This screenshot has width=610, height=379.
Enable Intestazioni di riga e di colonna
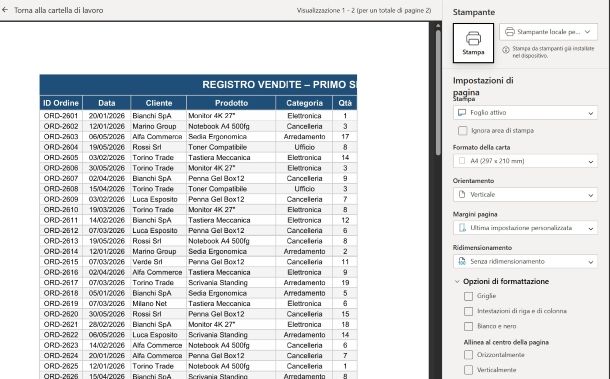click(x=468, y=311)
